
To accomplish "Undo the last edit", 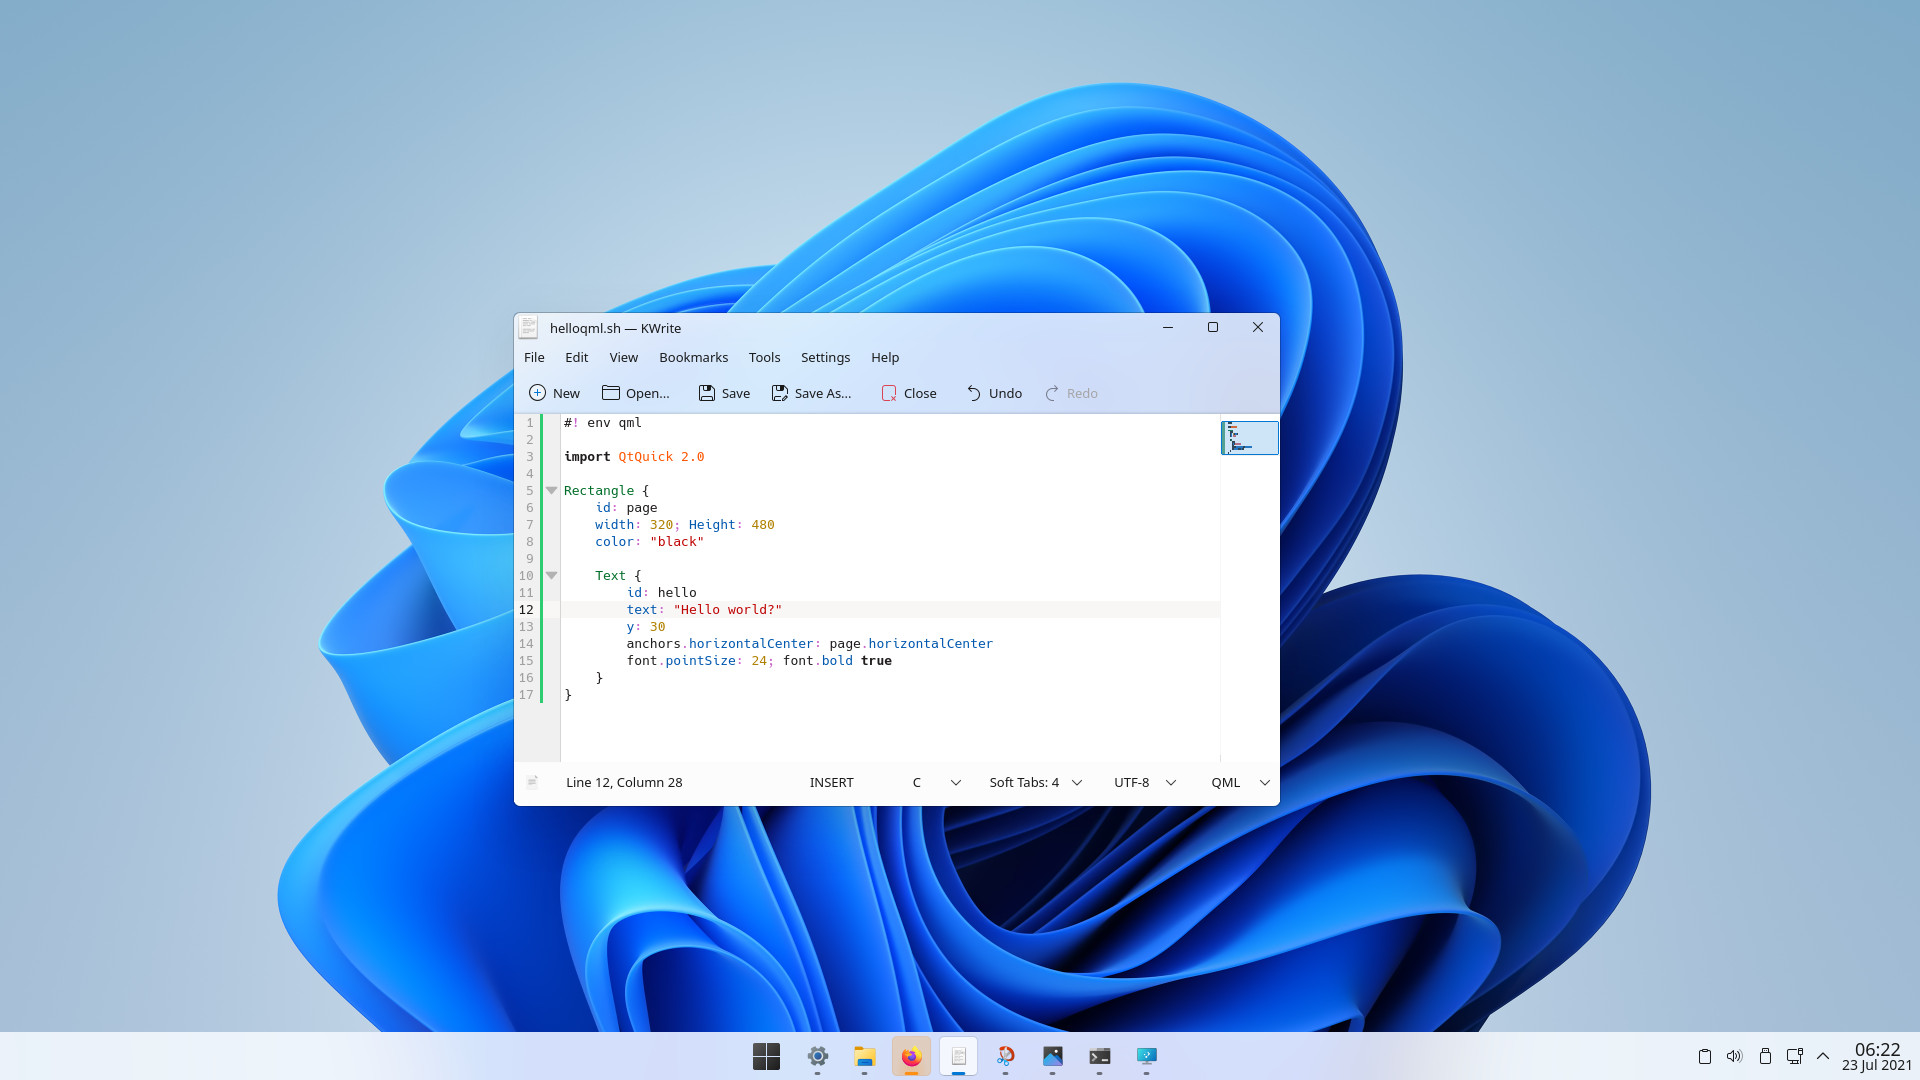I will click(994, 393).
